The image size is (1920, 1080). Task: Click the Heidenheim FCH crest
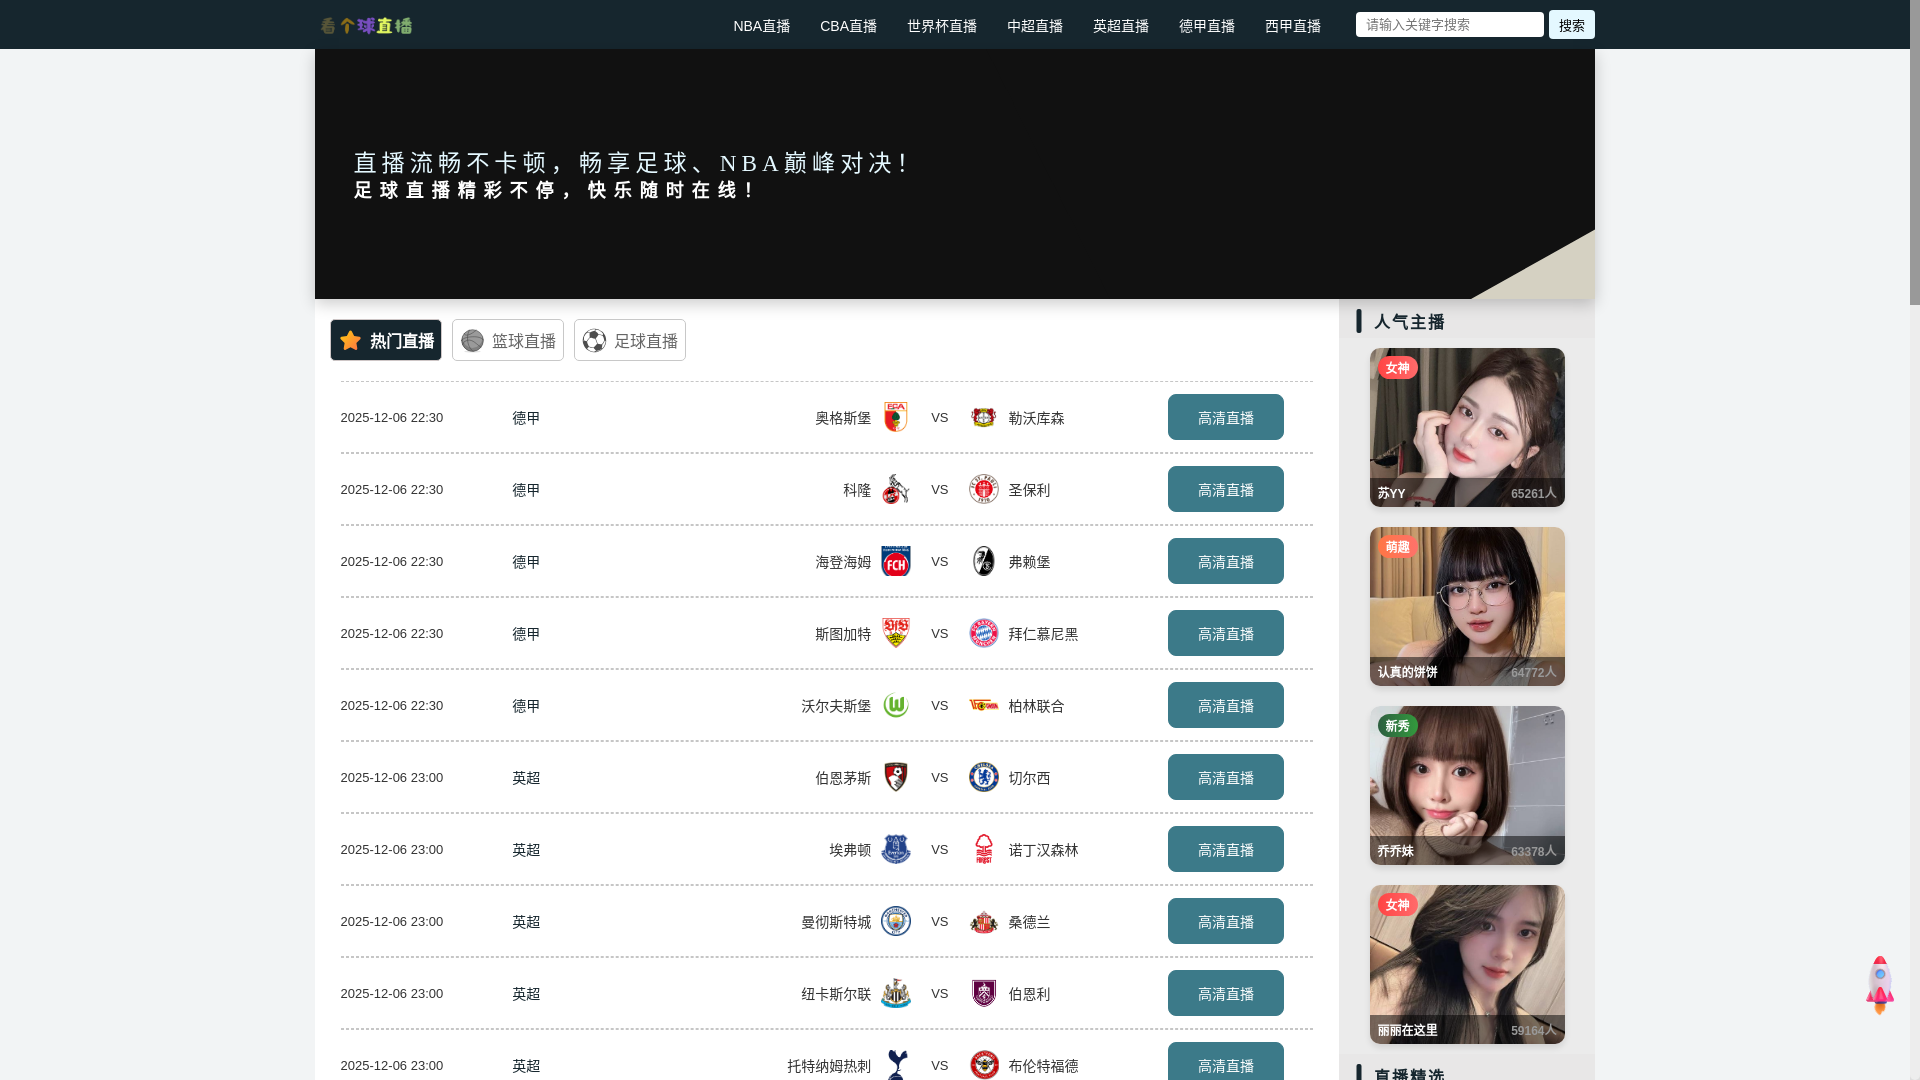click(x=896, y=561)
